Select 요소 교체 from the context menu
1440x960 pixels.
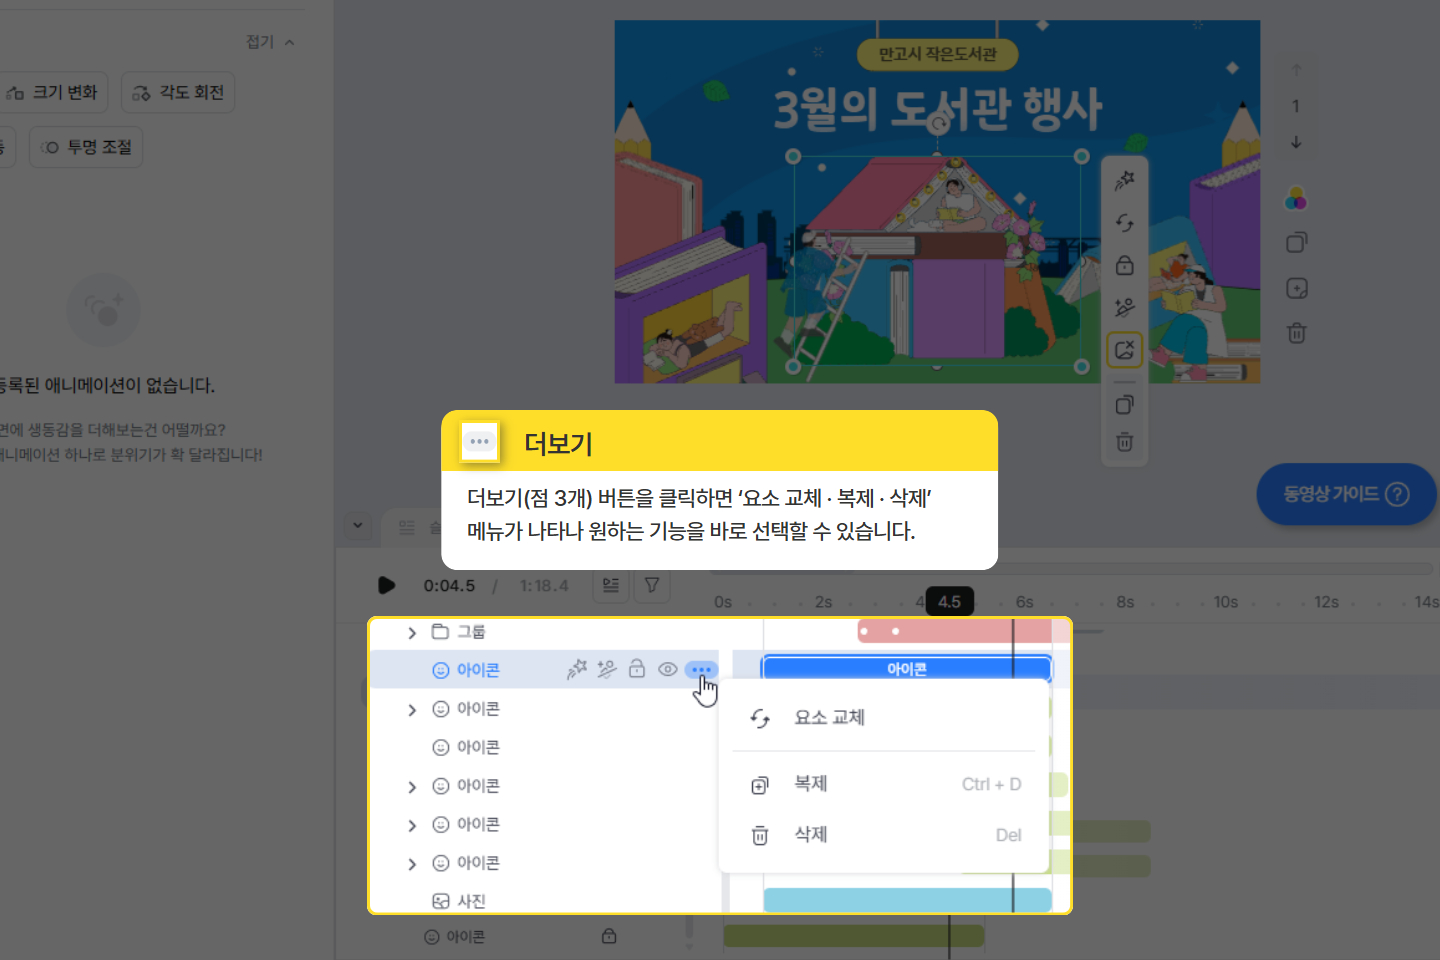point(829,718)
